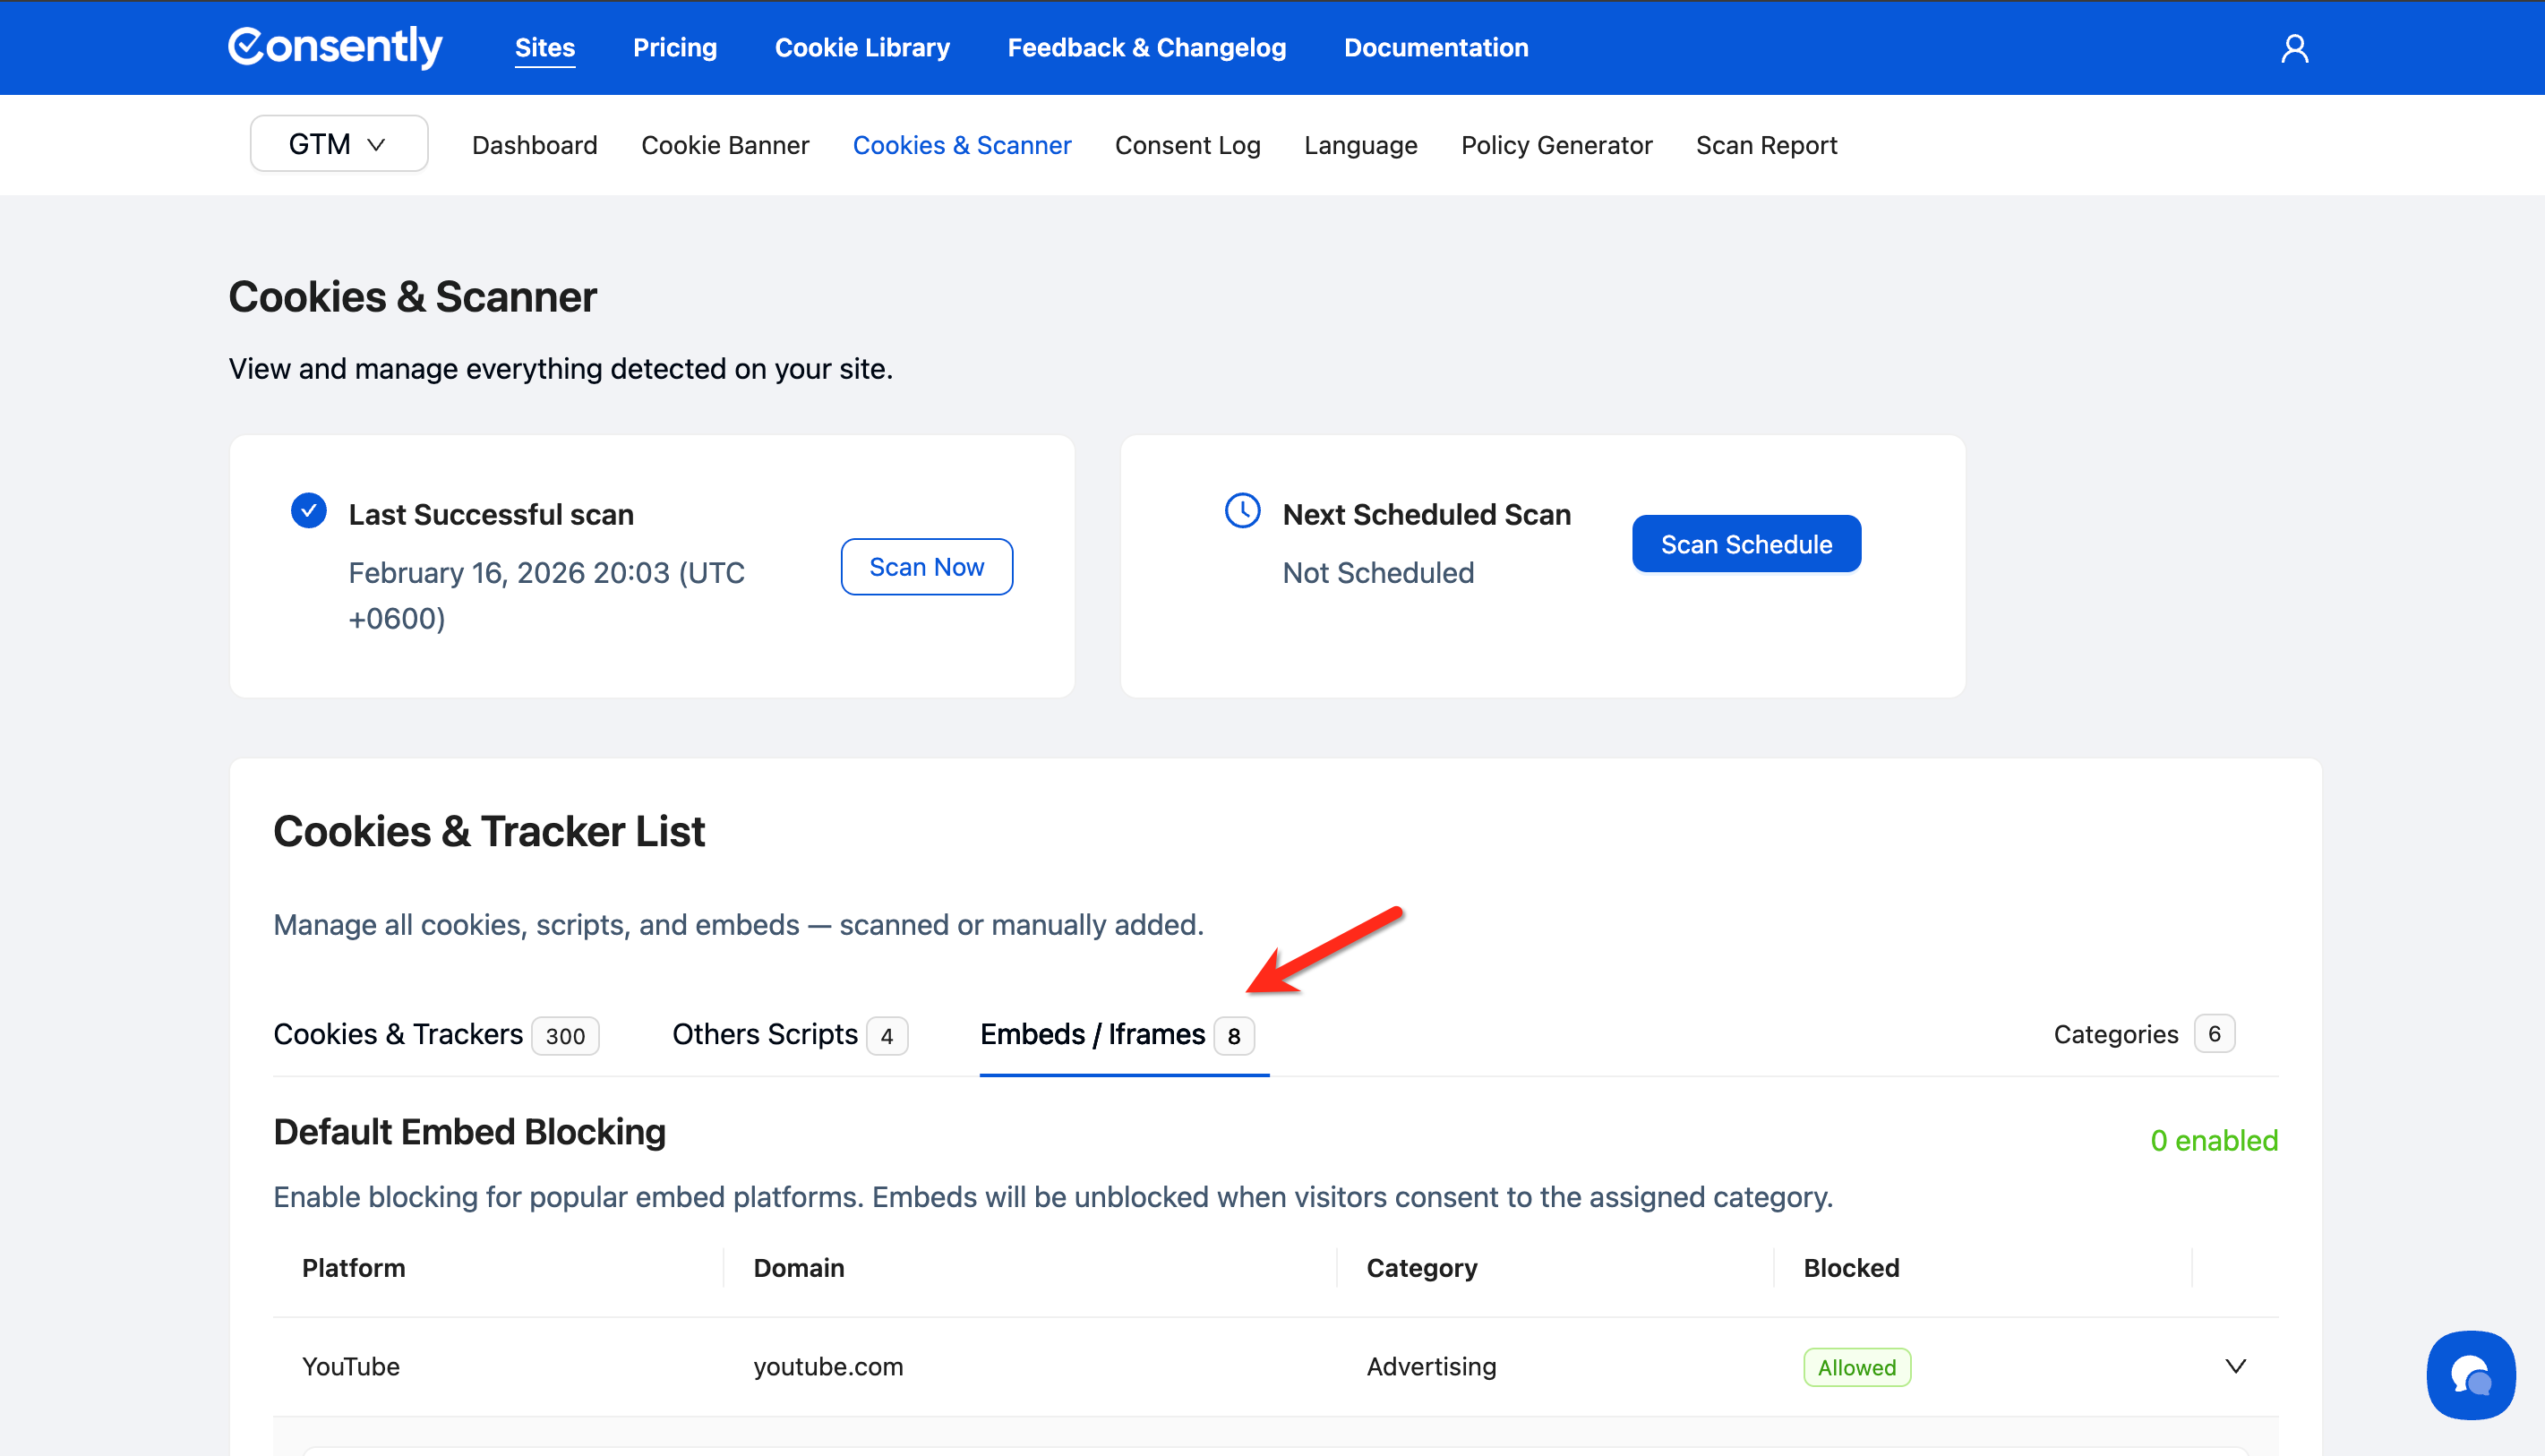Click the Allowed status badge for YouTube
The height and width of the screenshot is (1456, 2545).
tap(1856, 1367)
